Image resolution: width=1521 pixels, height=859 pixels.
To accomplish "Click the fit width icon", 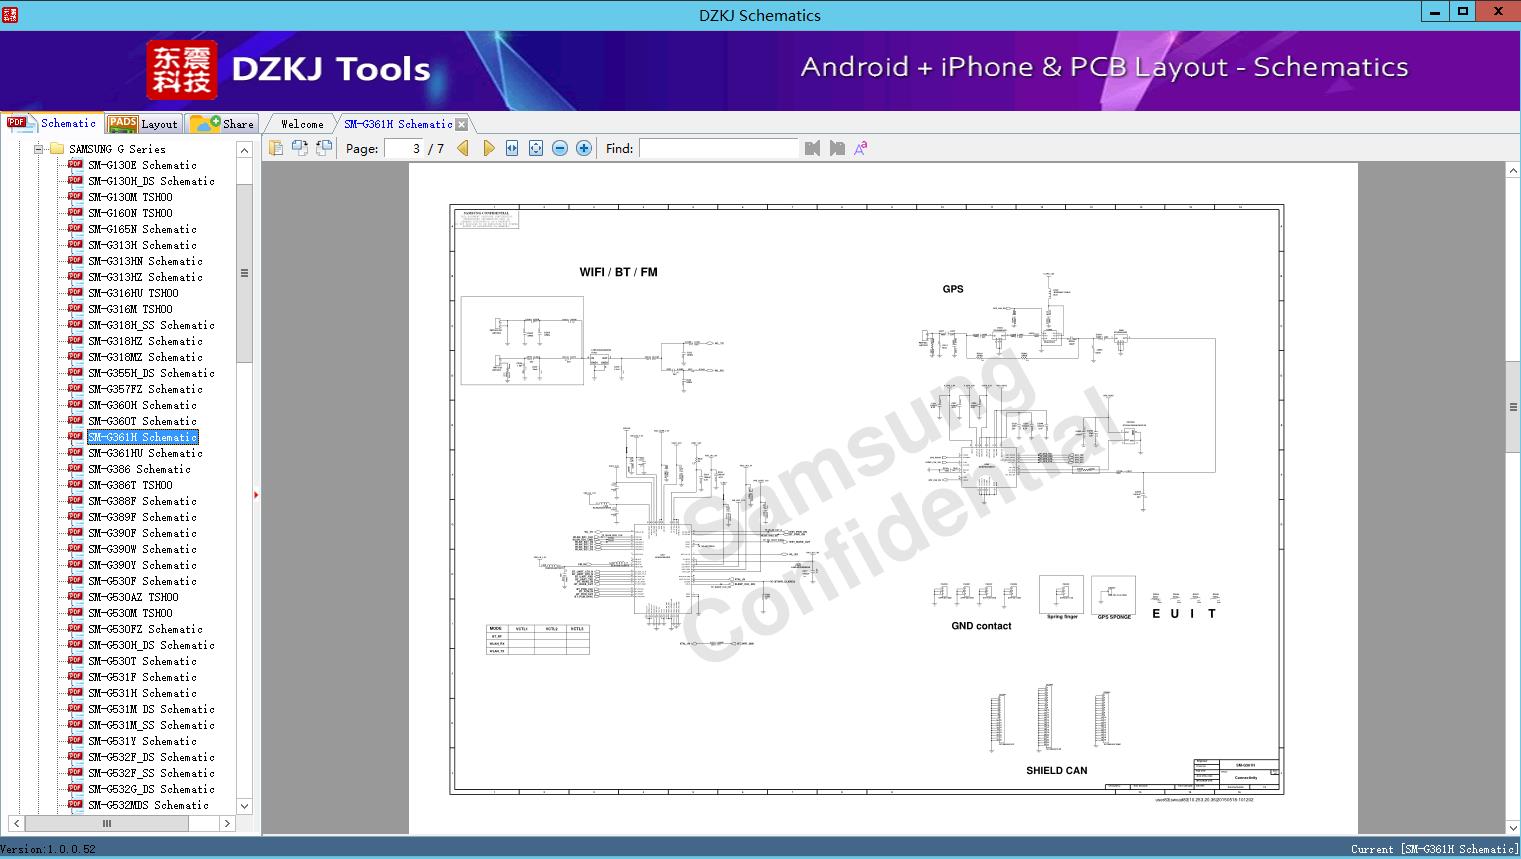I will click(512, 148).
